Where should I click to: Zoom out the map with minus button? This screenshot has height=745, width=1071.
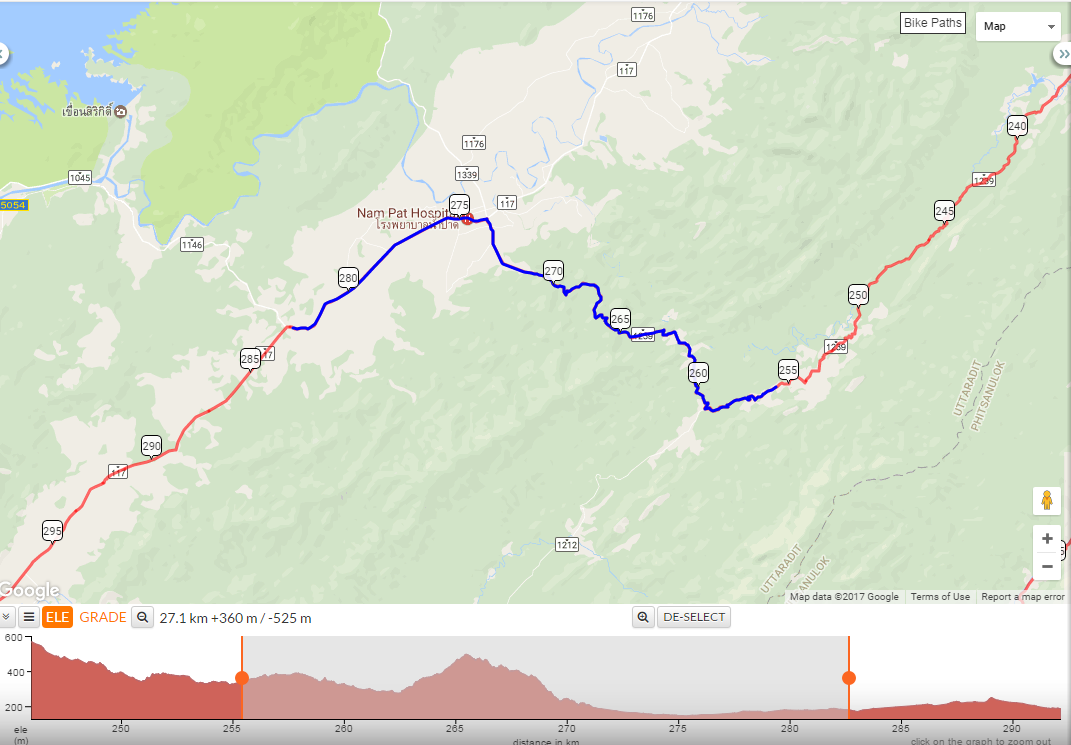click(x=1046, y=567)
